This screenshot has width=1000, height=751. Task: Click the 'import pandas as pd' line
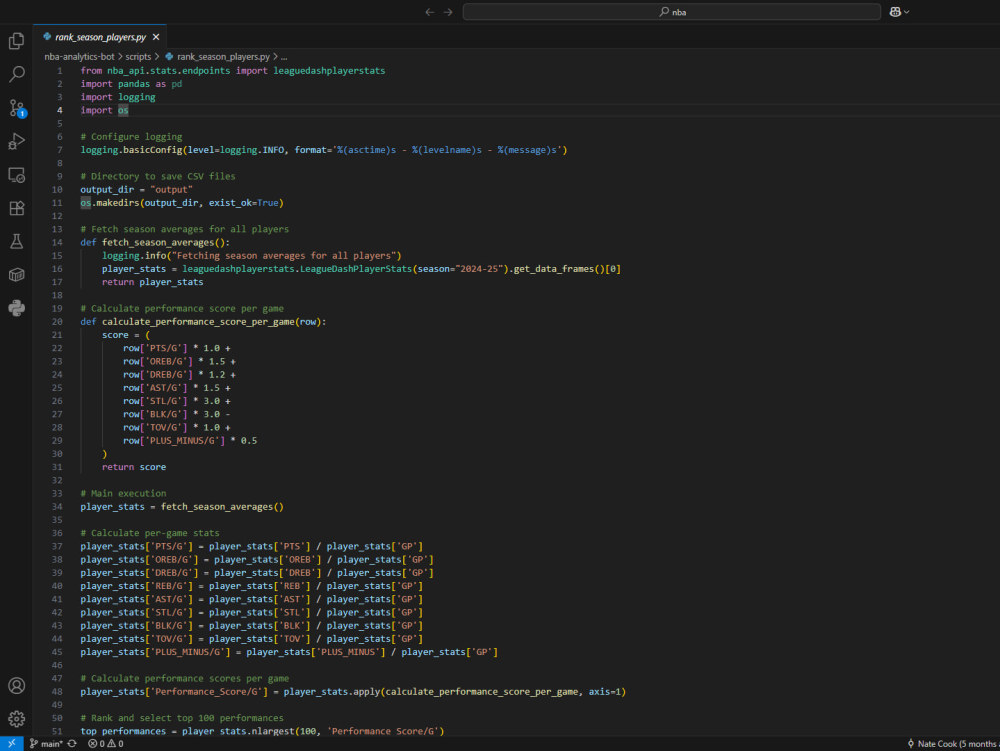(x=131, y=84)
